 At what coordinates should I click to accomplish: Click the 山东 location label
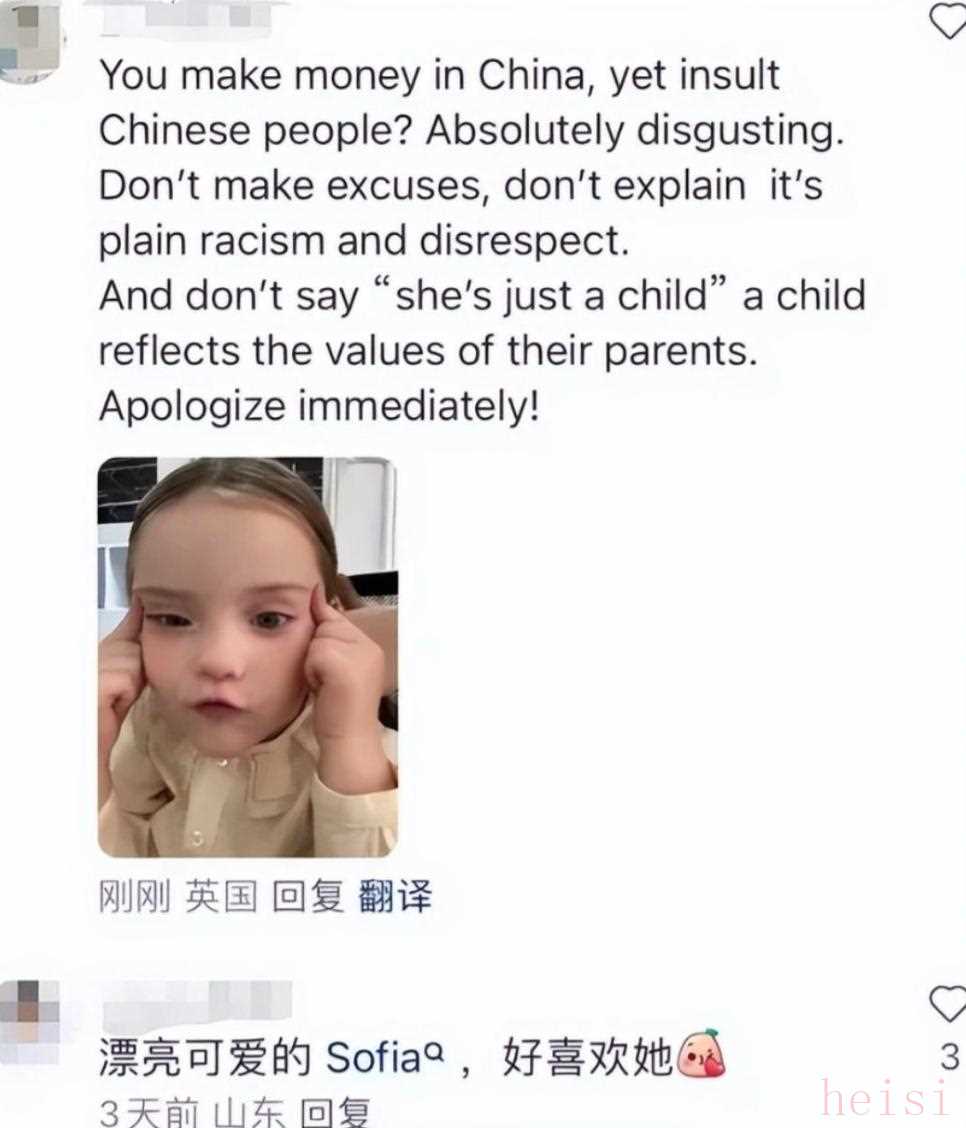tap(249, 1112)
